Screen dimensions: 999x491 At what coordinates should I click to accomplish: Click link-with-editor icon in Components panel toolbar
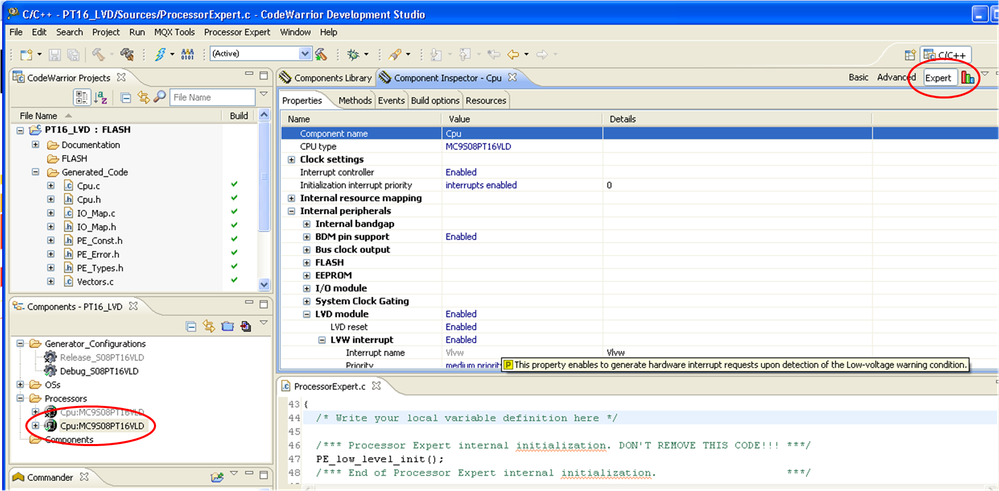pos(209,325)
